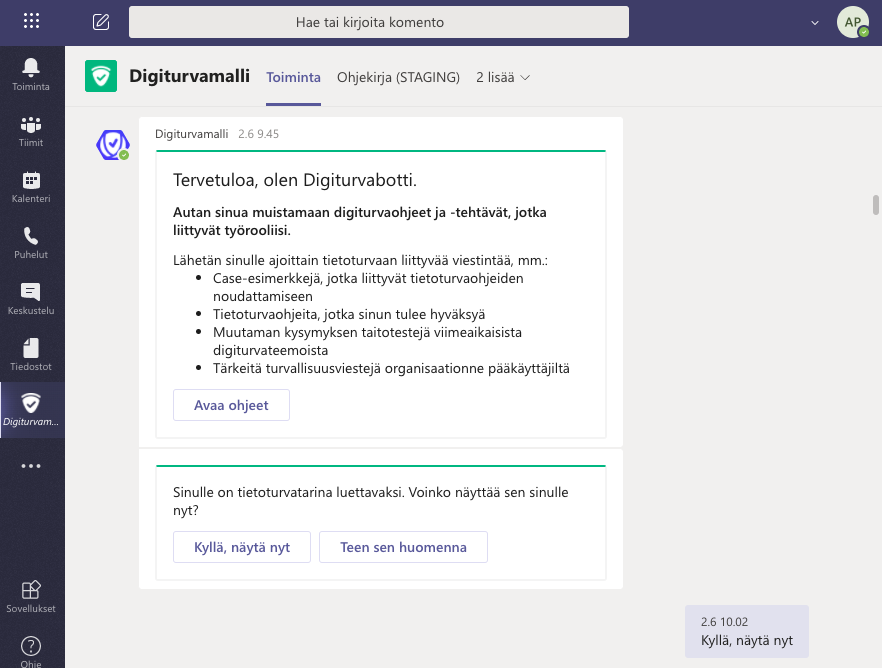882x668 pixels.
Task: Open Puhelut calls in sidebar
Action: (x=31, y=243)
